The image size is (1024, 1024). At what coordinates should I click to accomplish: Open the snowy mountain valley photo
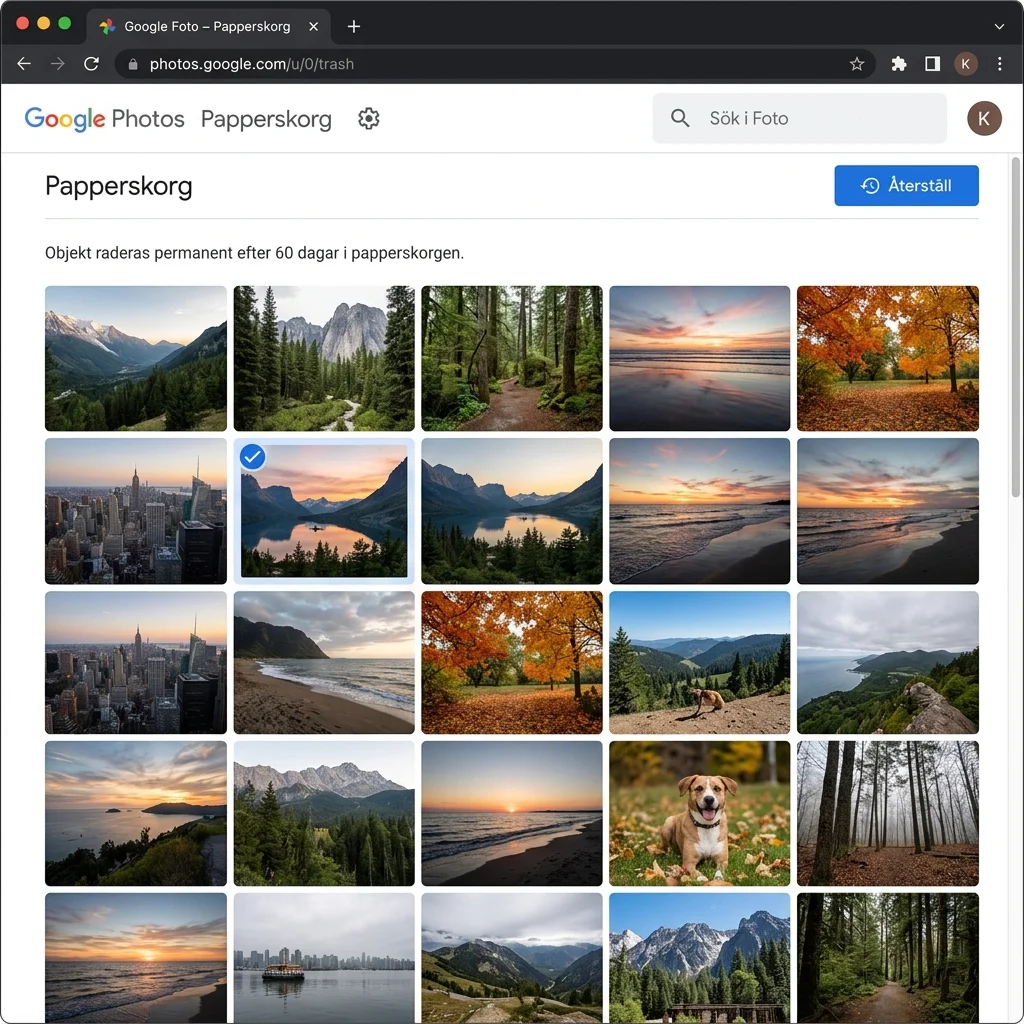click(x=136, y=359)
